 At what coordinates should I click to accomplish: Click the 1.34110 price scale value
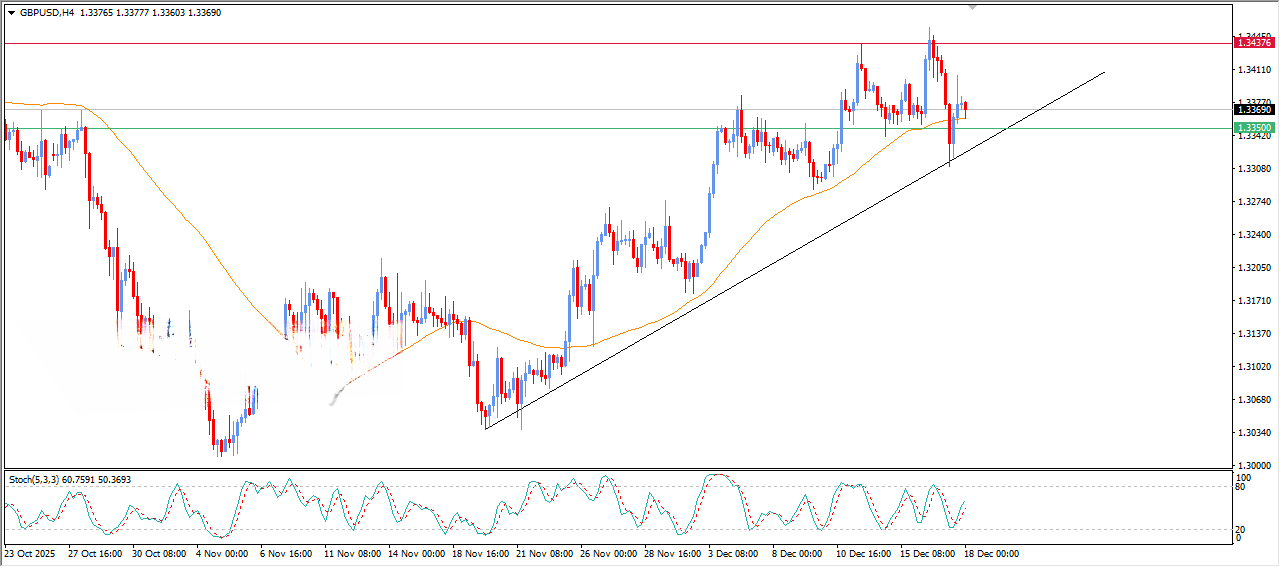tap(1254, 69)
